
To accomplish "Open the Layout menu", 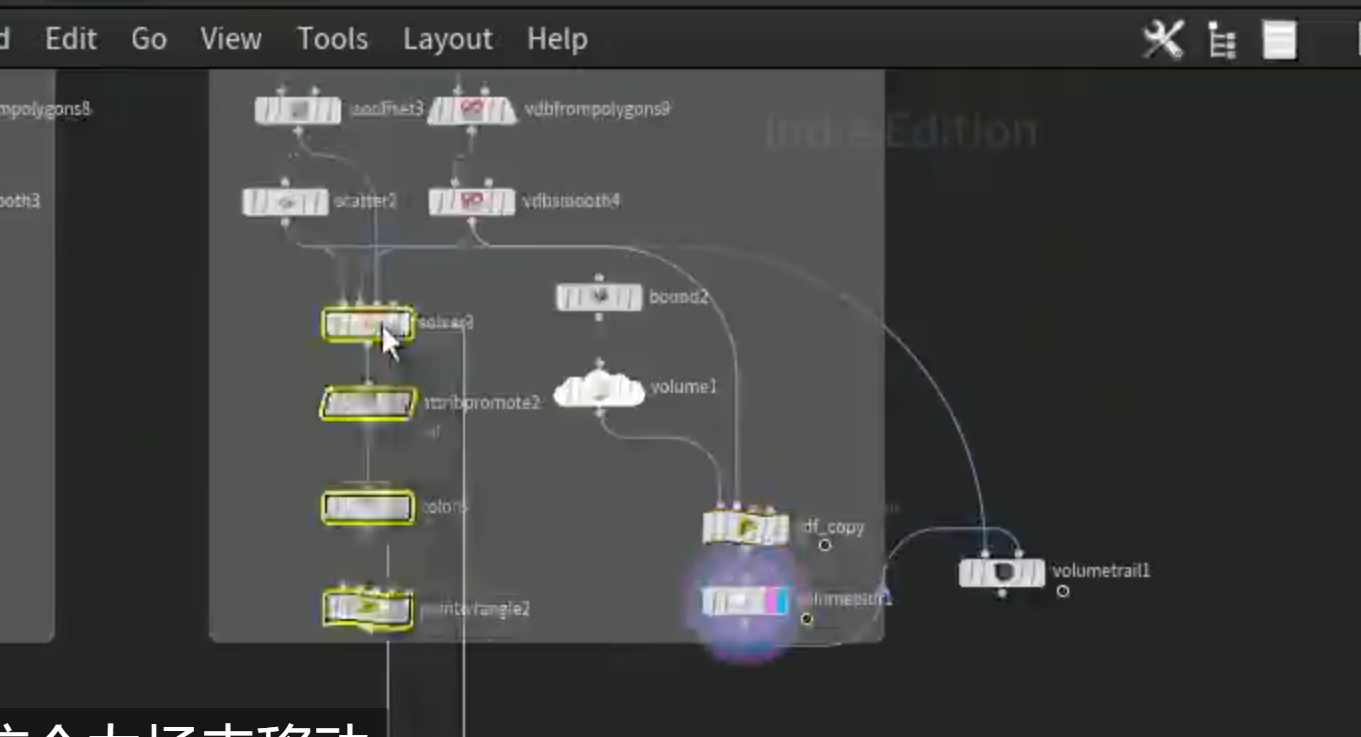I will click(x=447, y=39).
